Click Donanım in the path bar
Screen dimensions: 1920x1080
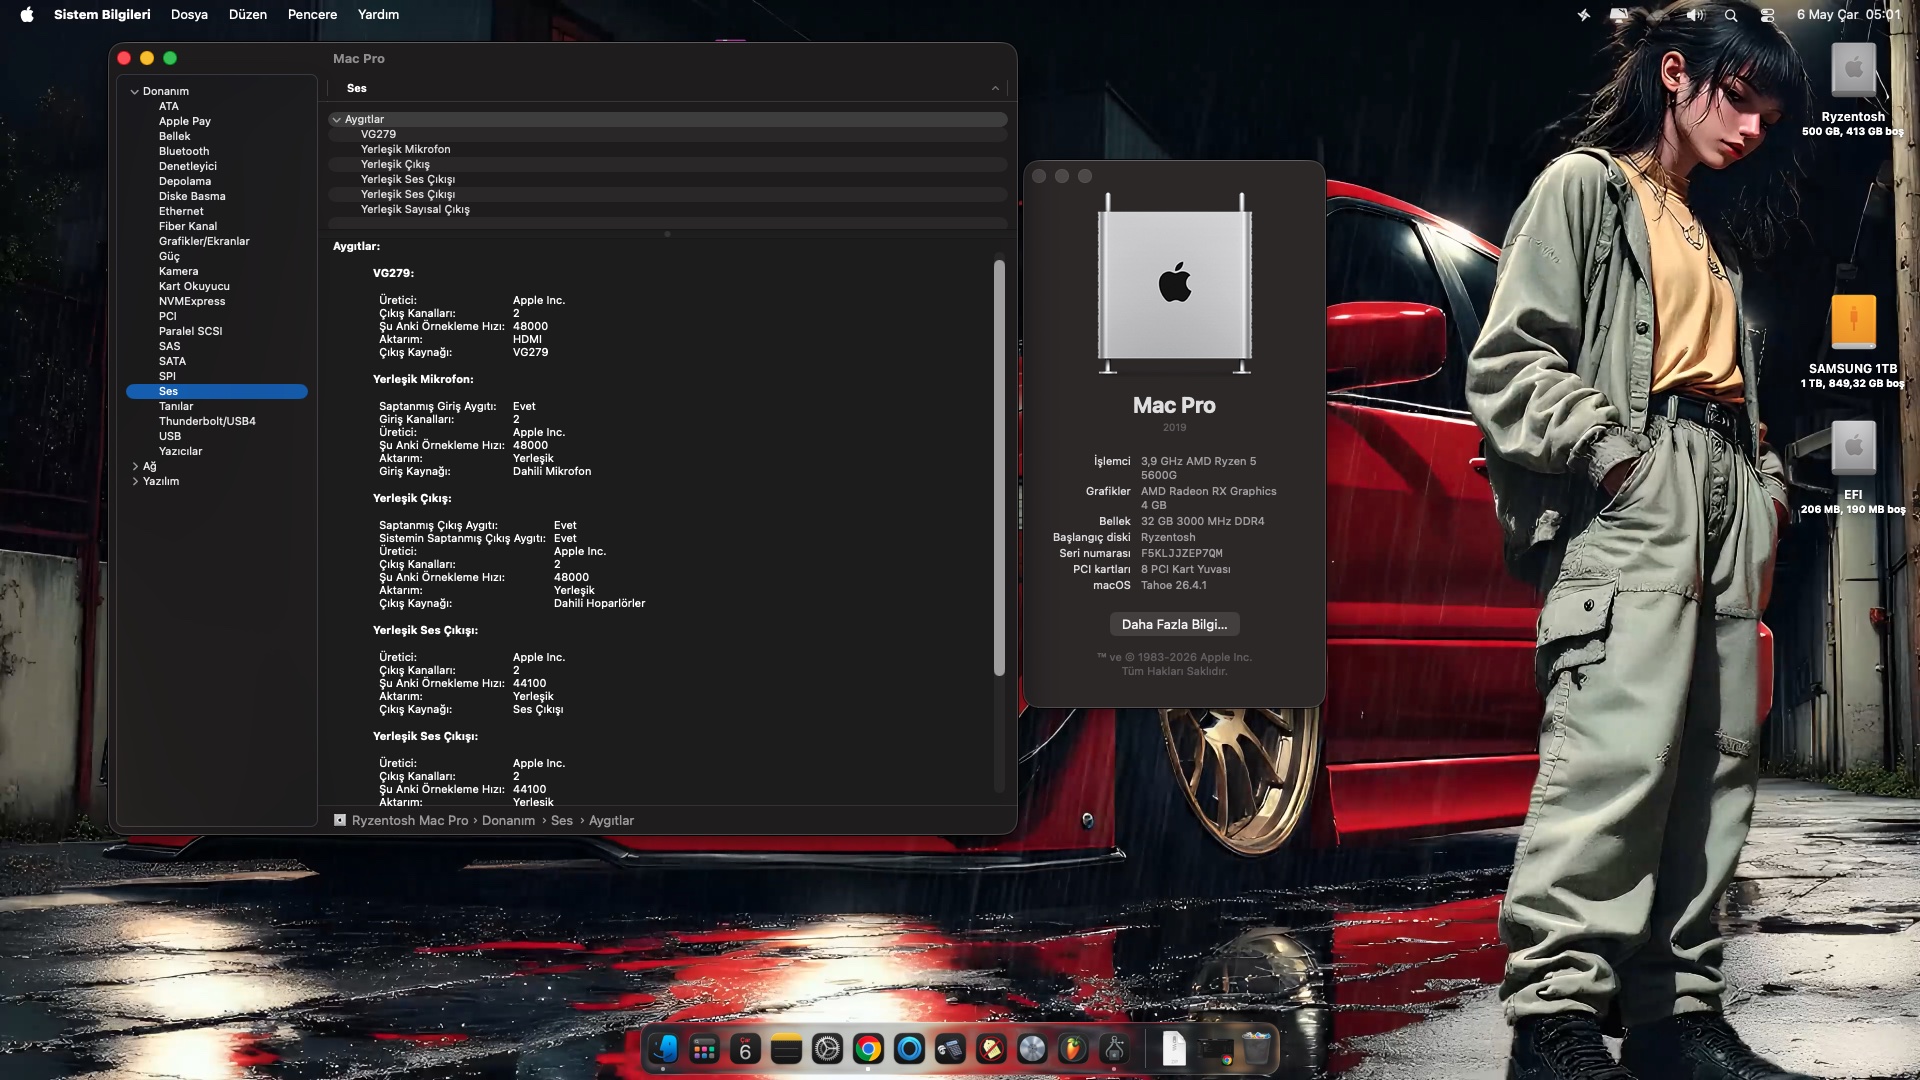(x=508, y=820)
